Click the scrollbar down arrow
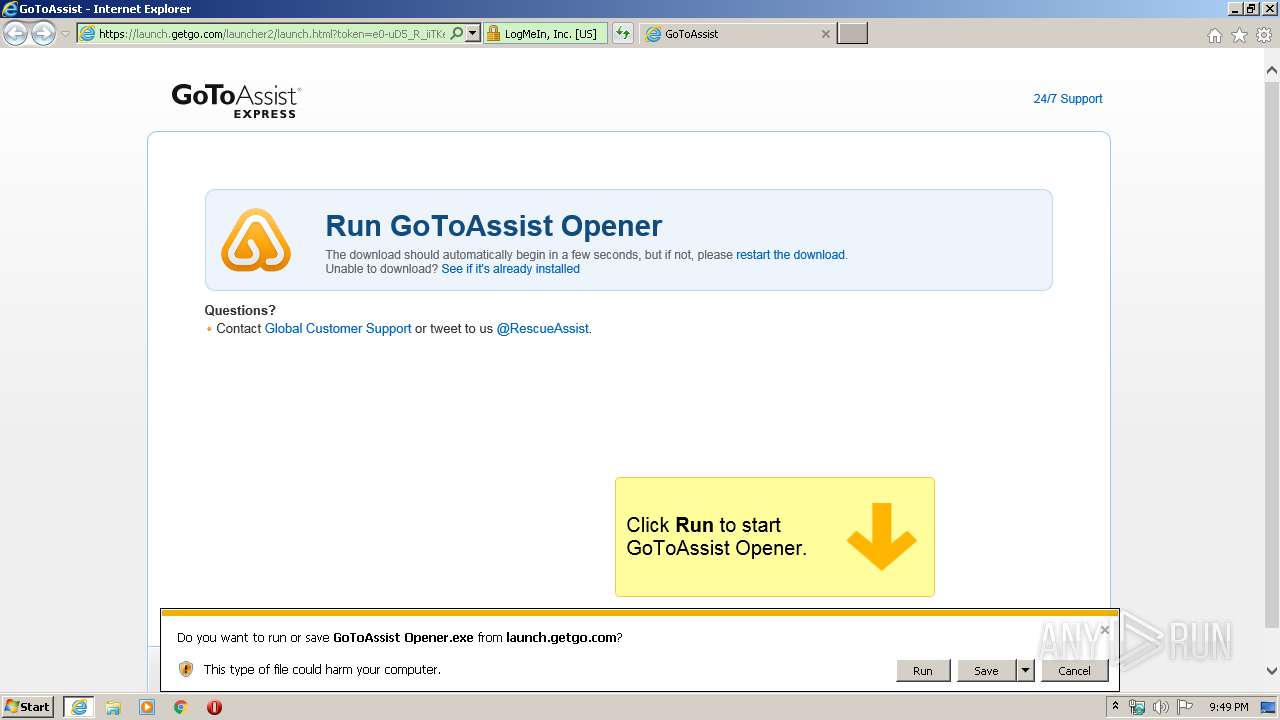This screenshot has height=720, width=1280. 1272,671
